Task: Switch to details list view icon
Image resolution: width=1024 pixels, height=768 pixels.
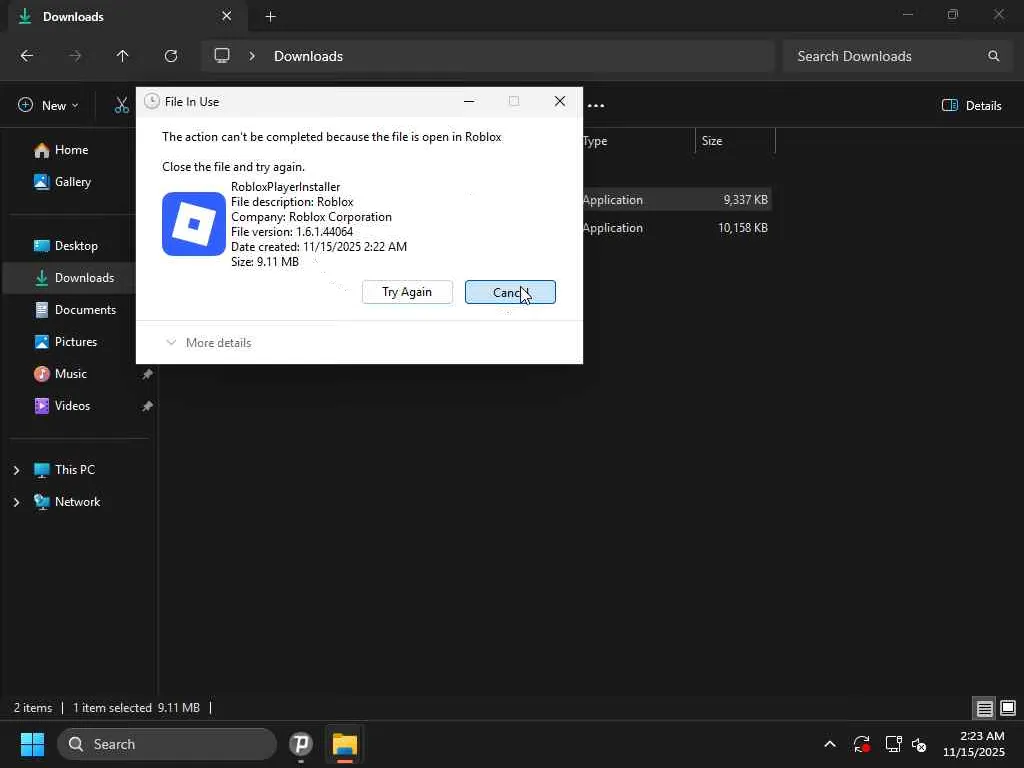Action: coord(985,708)
